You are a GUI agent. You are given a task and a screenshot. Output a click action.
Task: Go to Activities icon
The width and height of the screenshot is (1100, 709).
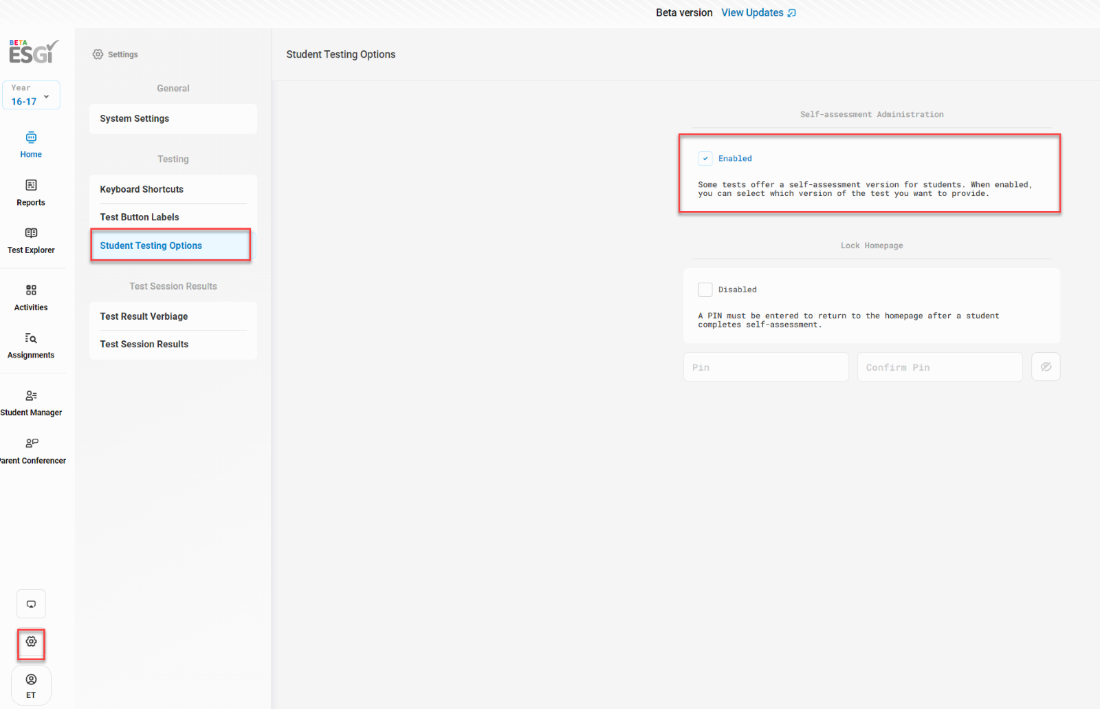[x=31, y=291]
